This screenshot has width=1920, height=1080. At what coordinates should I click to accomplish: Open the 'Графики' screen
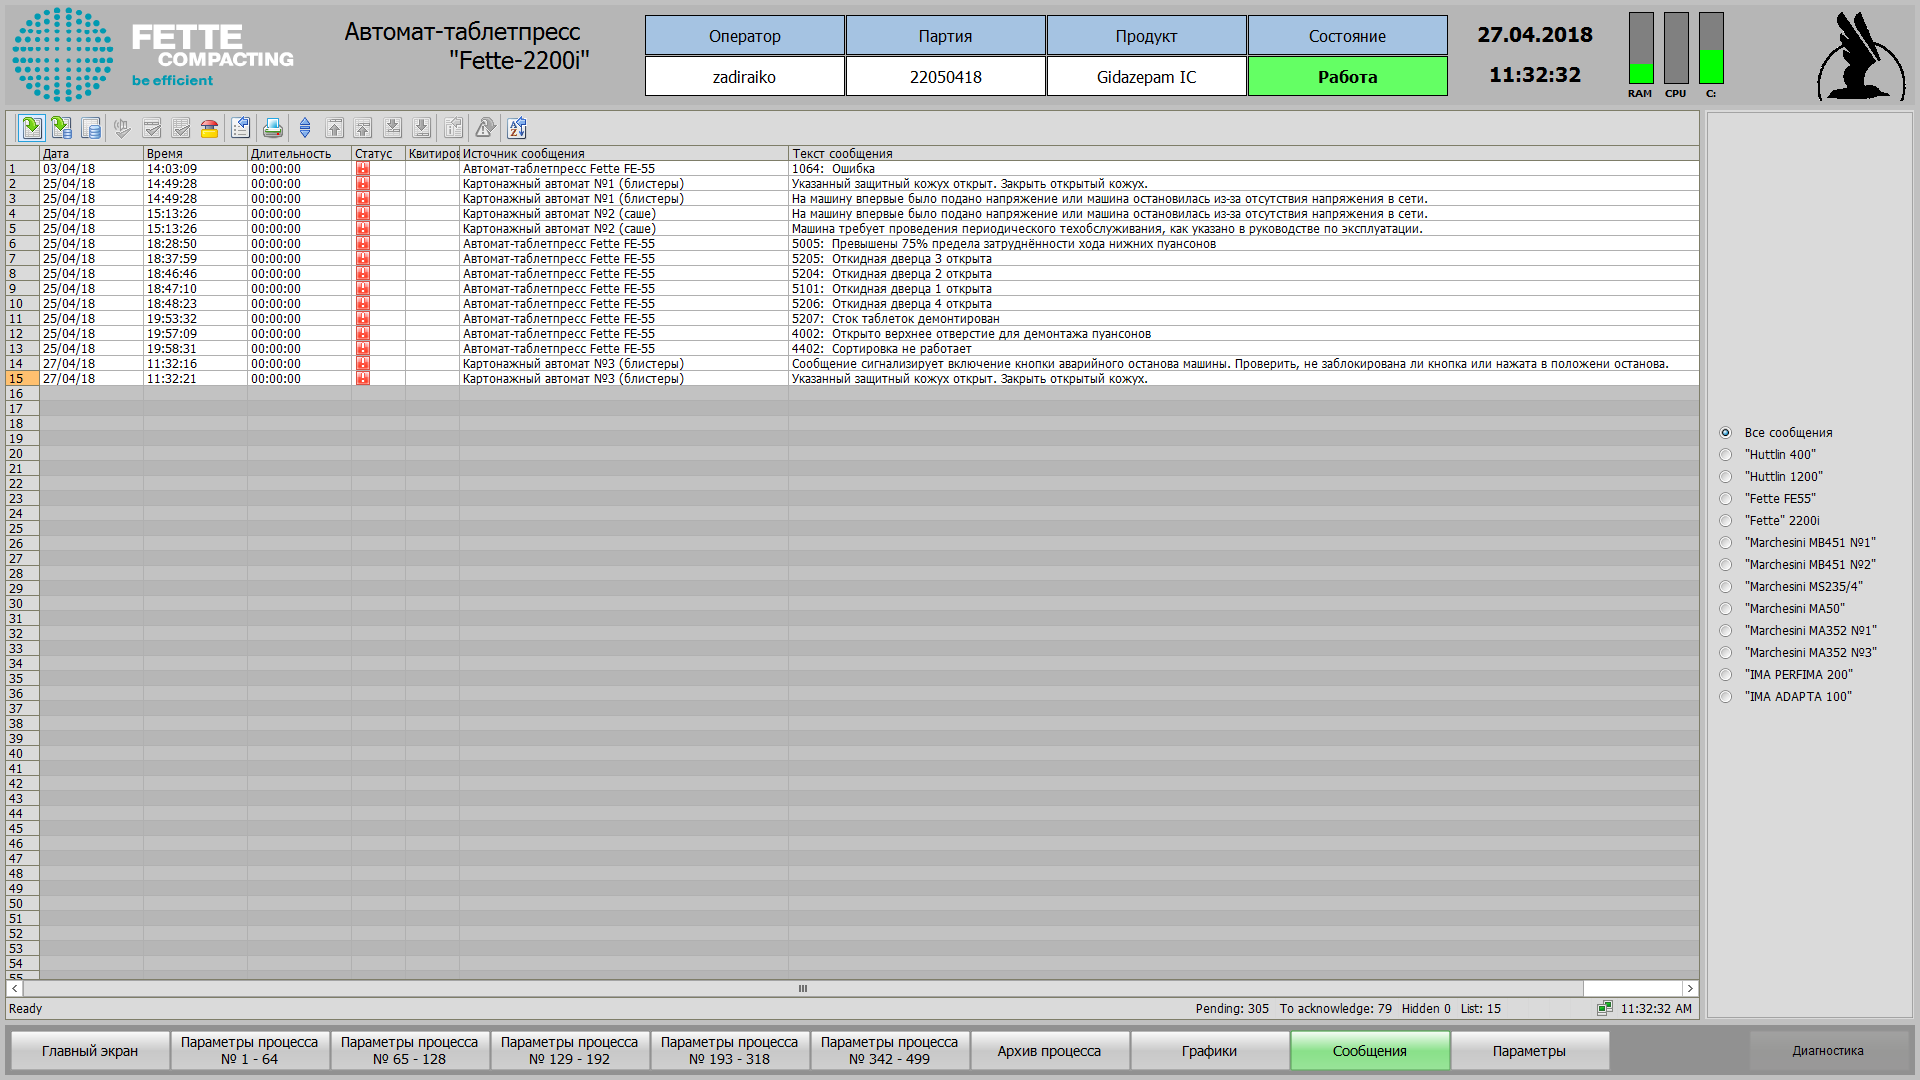pos(1210,1051)
